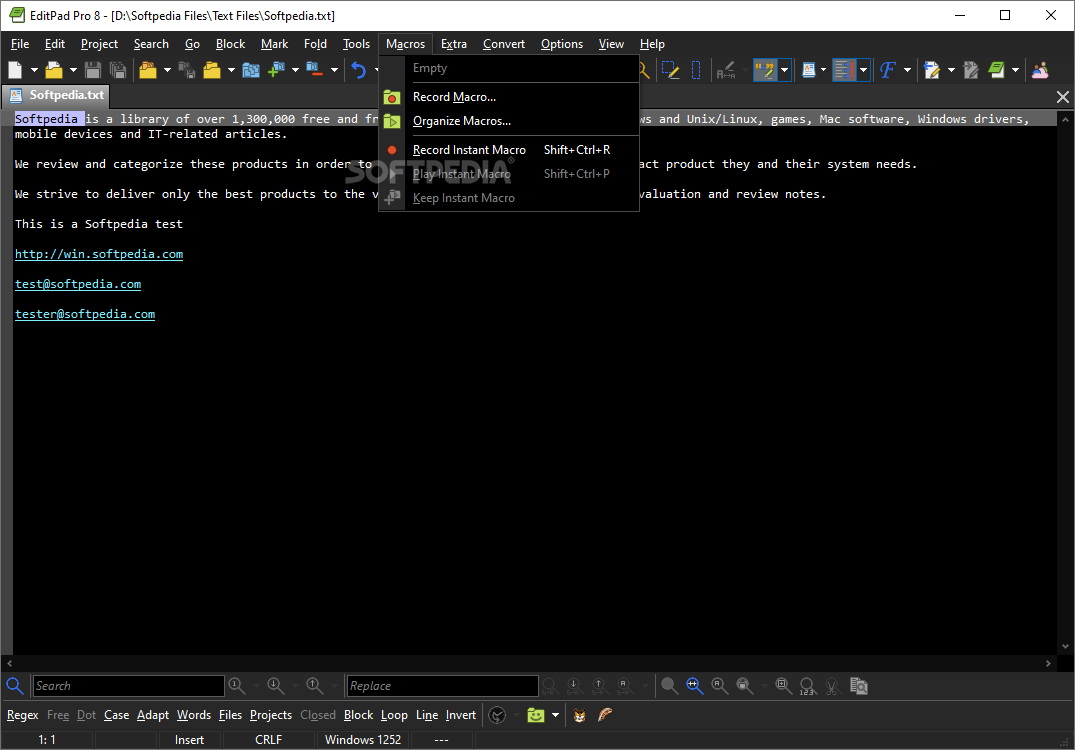Toggle the Invert search option

pyautogui.click(x=461, y=715)
